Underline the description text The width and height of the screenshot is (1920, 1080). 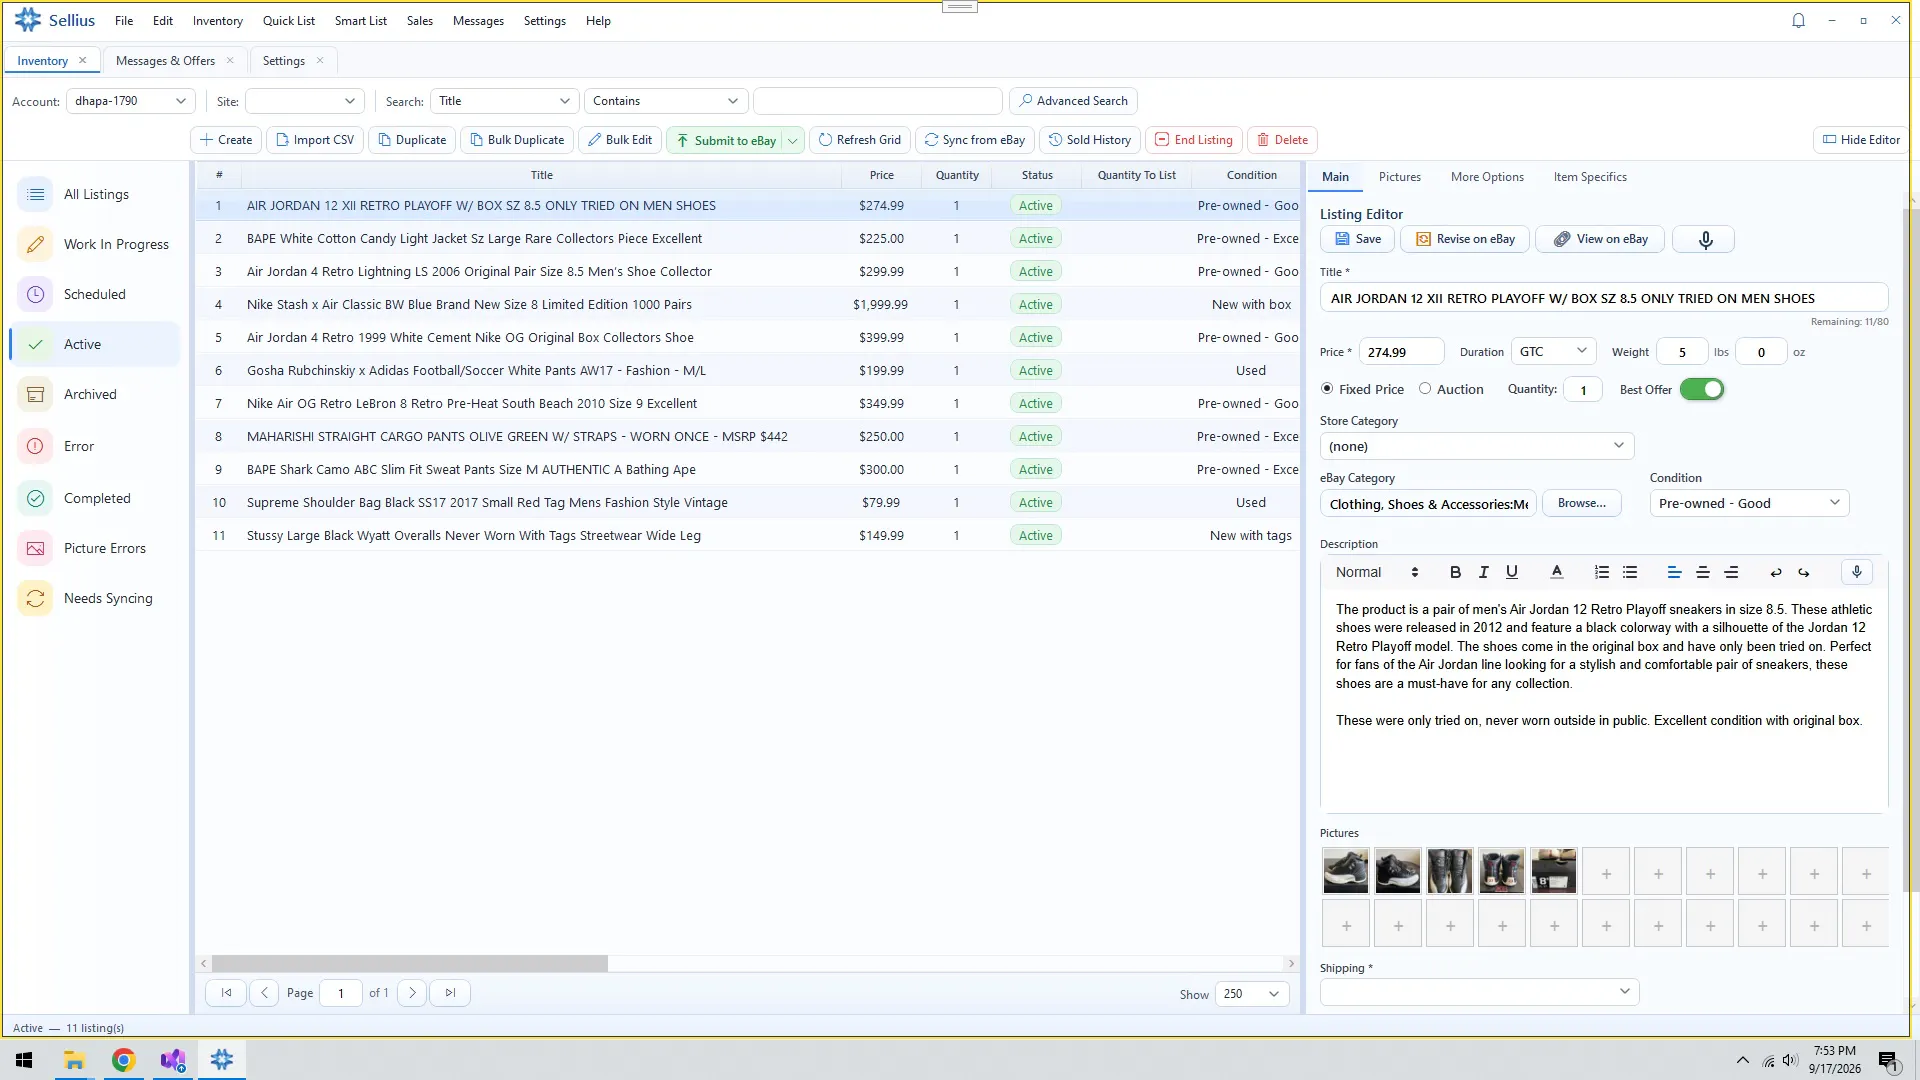(1512, 573)
